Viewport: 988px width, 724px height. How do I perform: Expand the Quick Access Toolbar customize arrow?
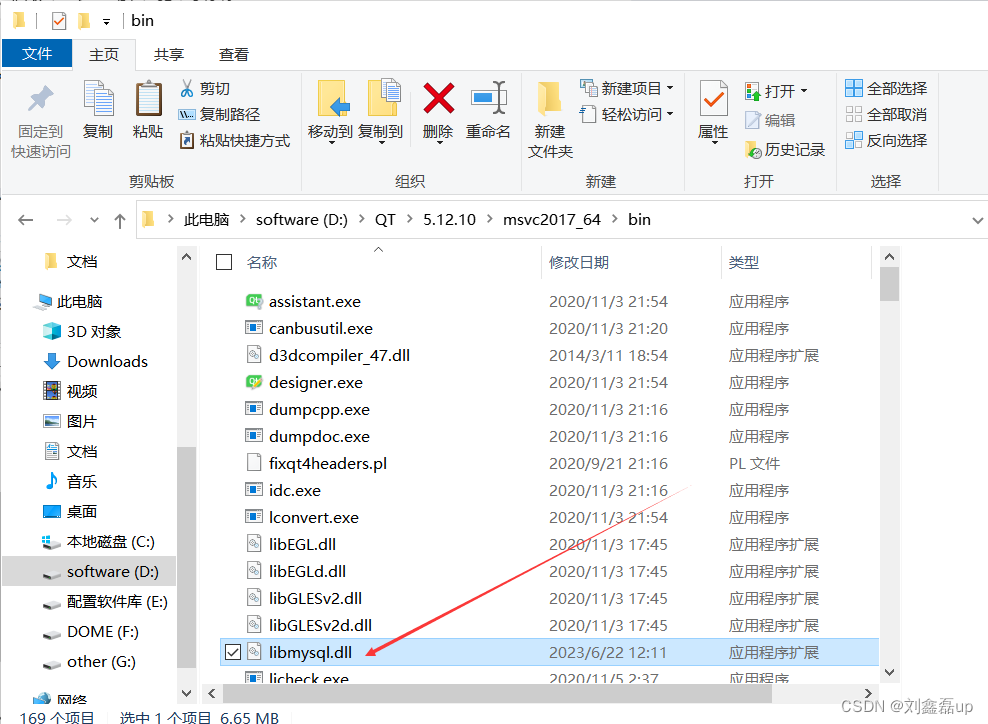point(106,20)
